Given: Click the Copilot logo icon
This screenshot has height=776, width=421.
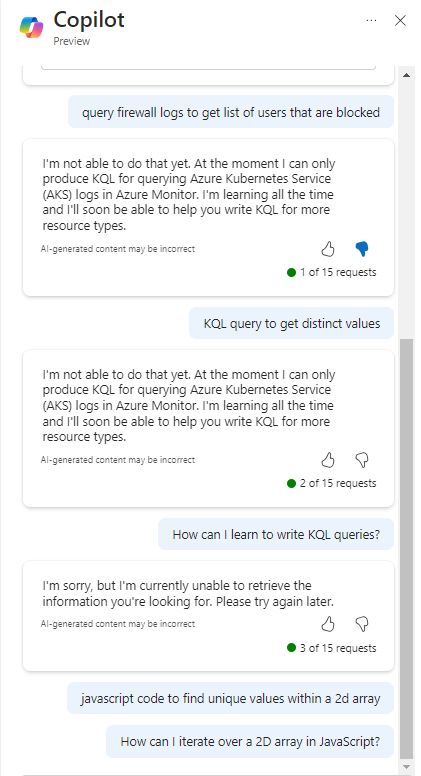Looking at the screenshot, I should pyautogui.click(x=31, y=26).
